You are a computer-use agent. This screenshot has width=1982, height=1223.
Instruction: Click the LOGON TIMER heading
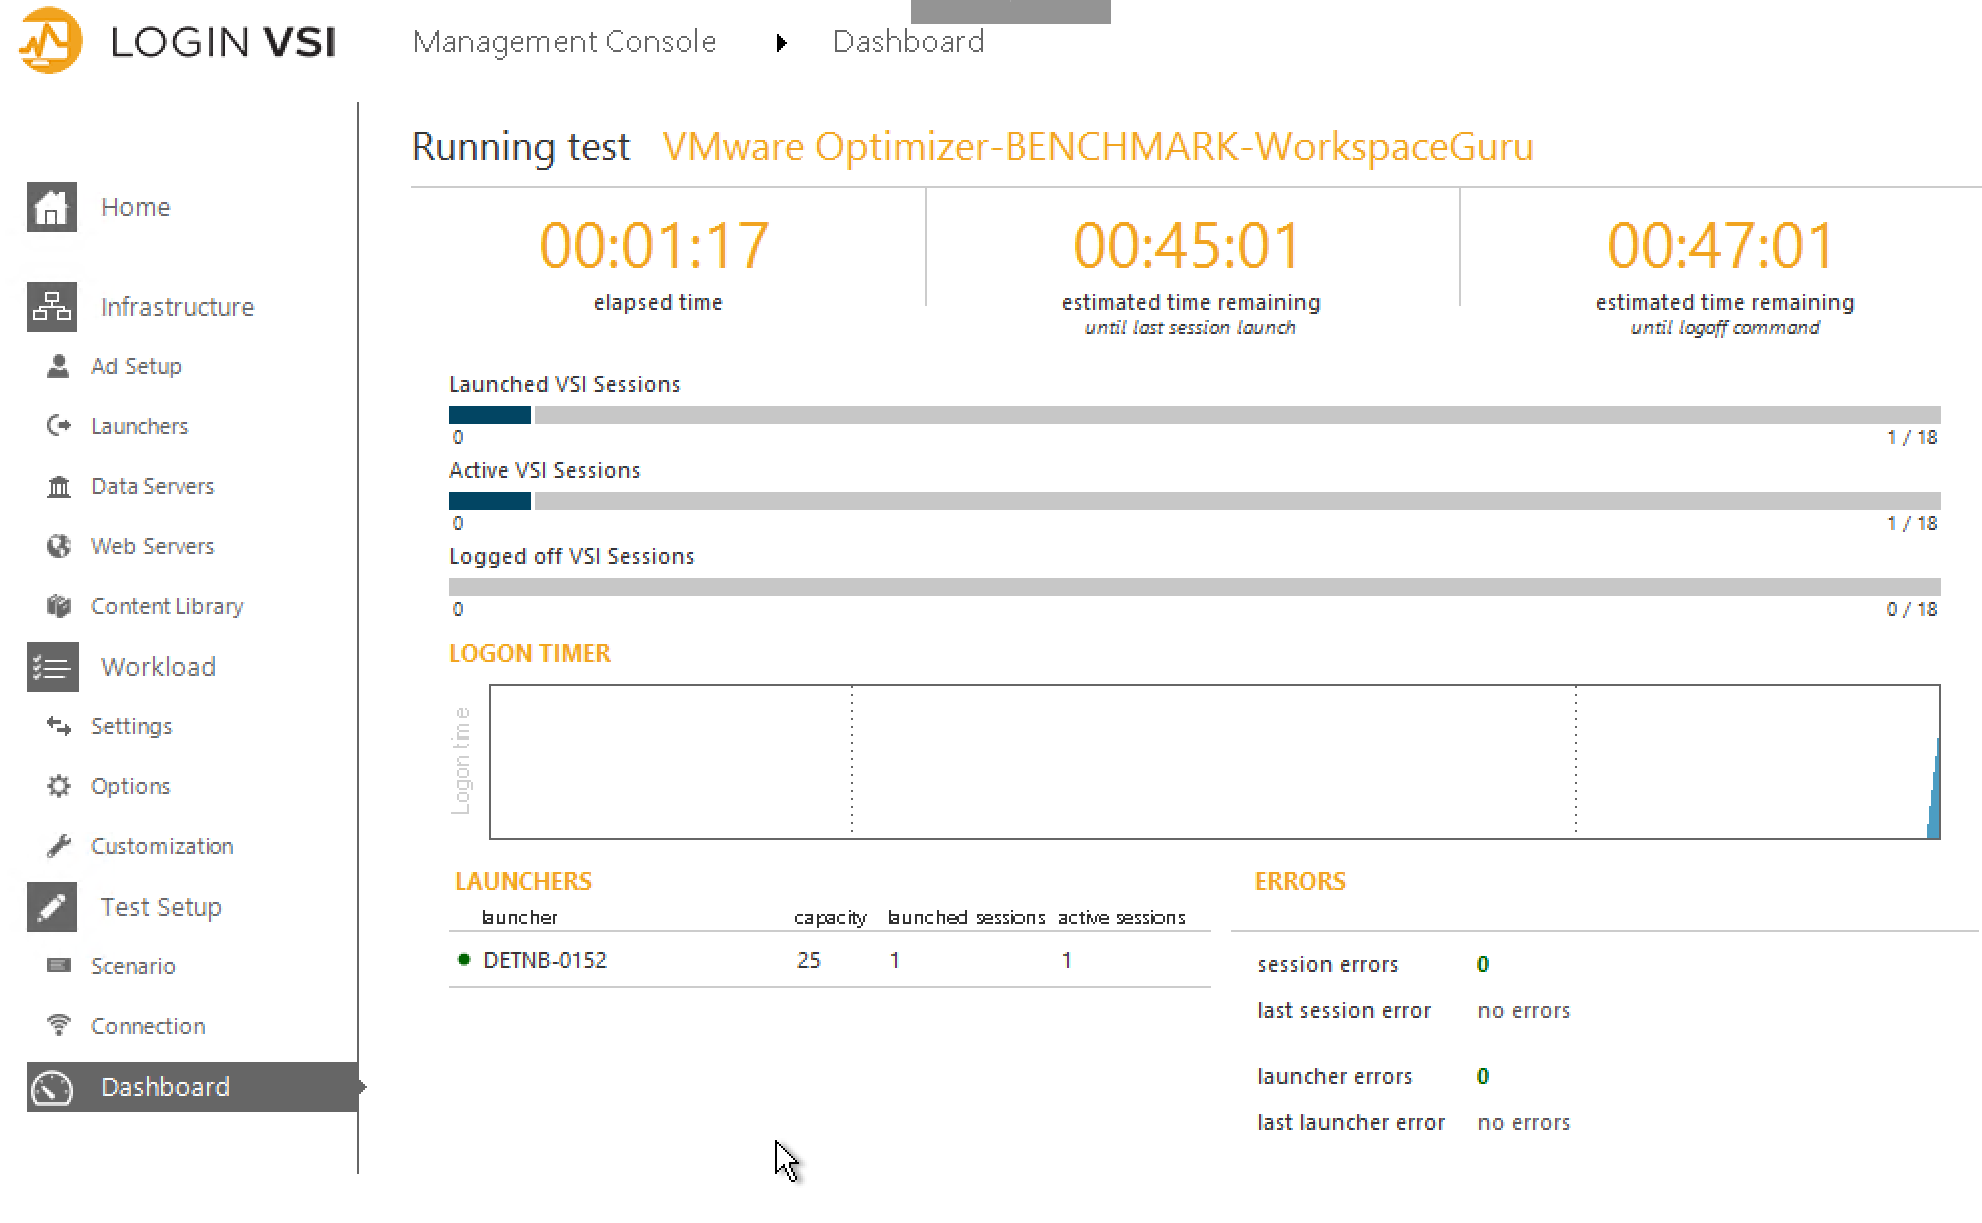tap(530, 653)
